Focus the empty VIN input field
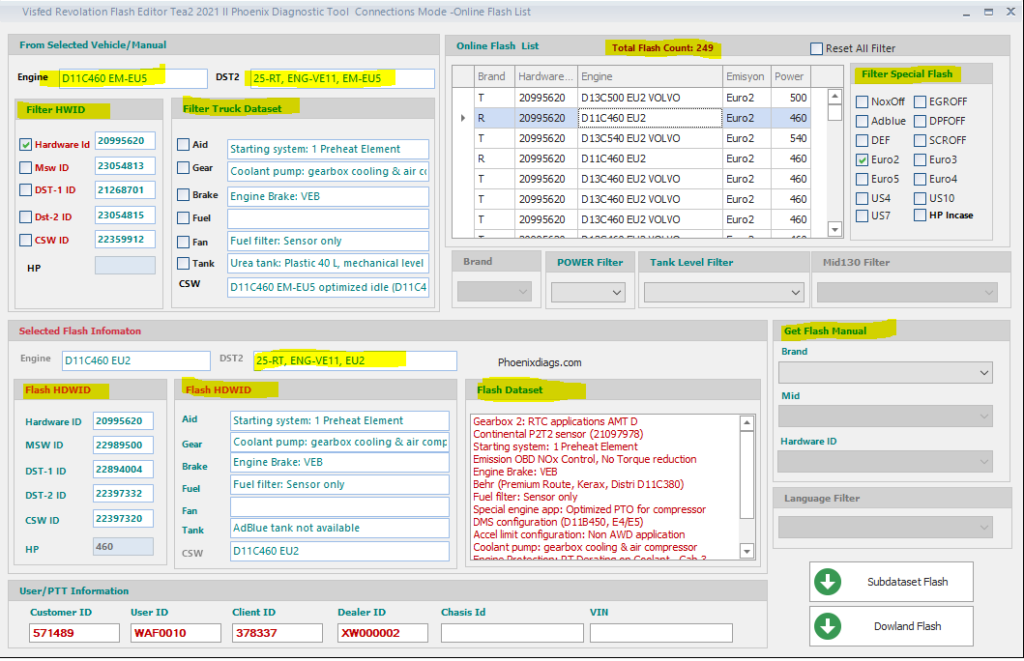Viewport: 1024px width, 661px height. point(661,633)
